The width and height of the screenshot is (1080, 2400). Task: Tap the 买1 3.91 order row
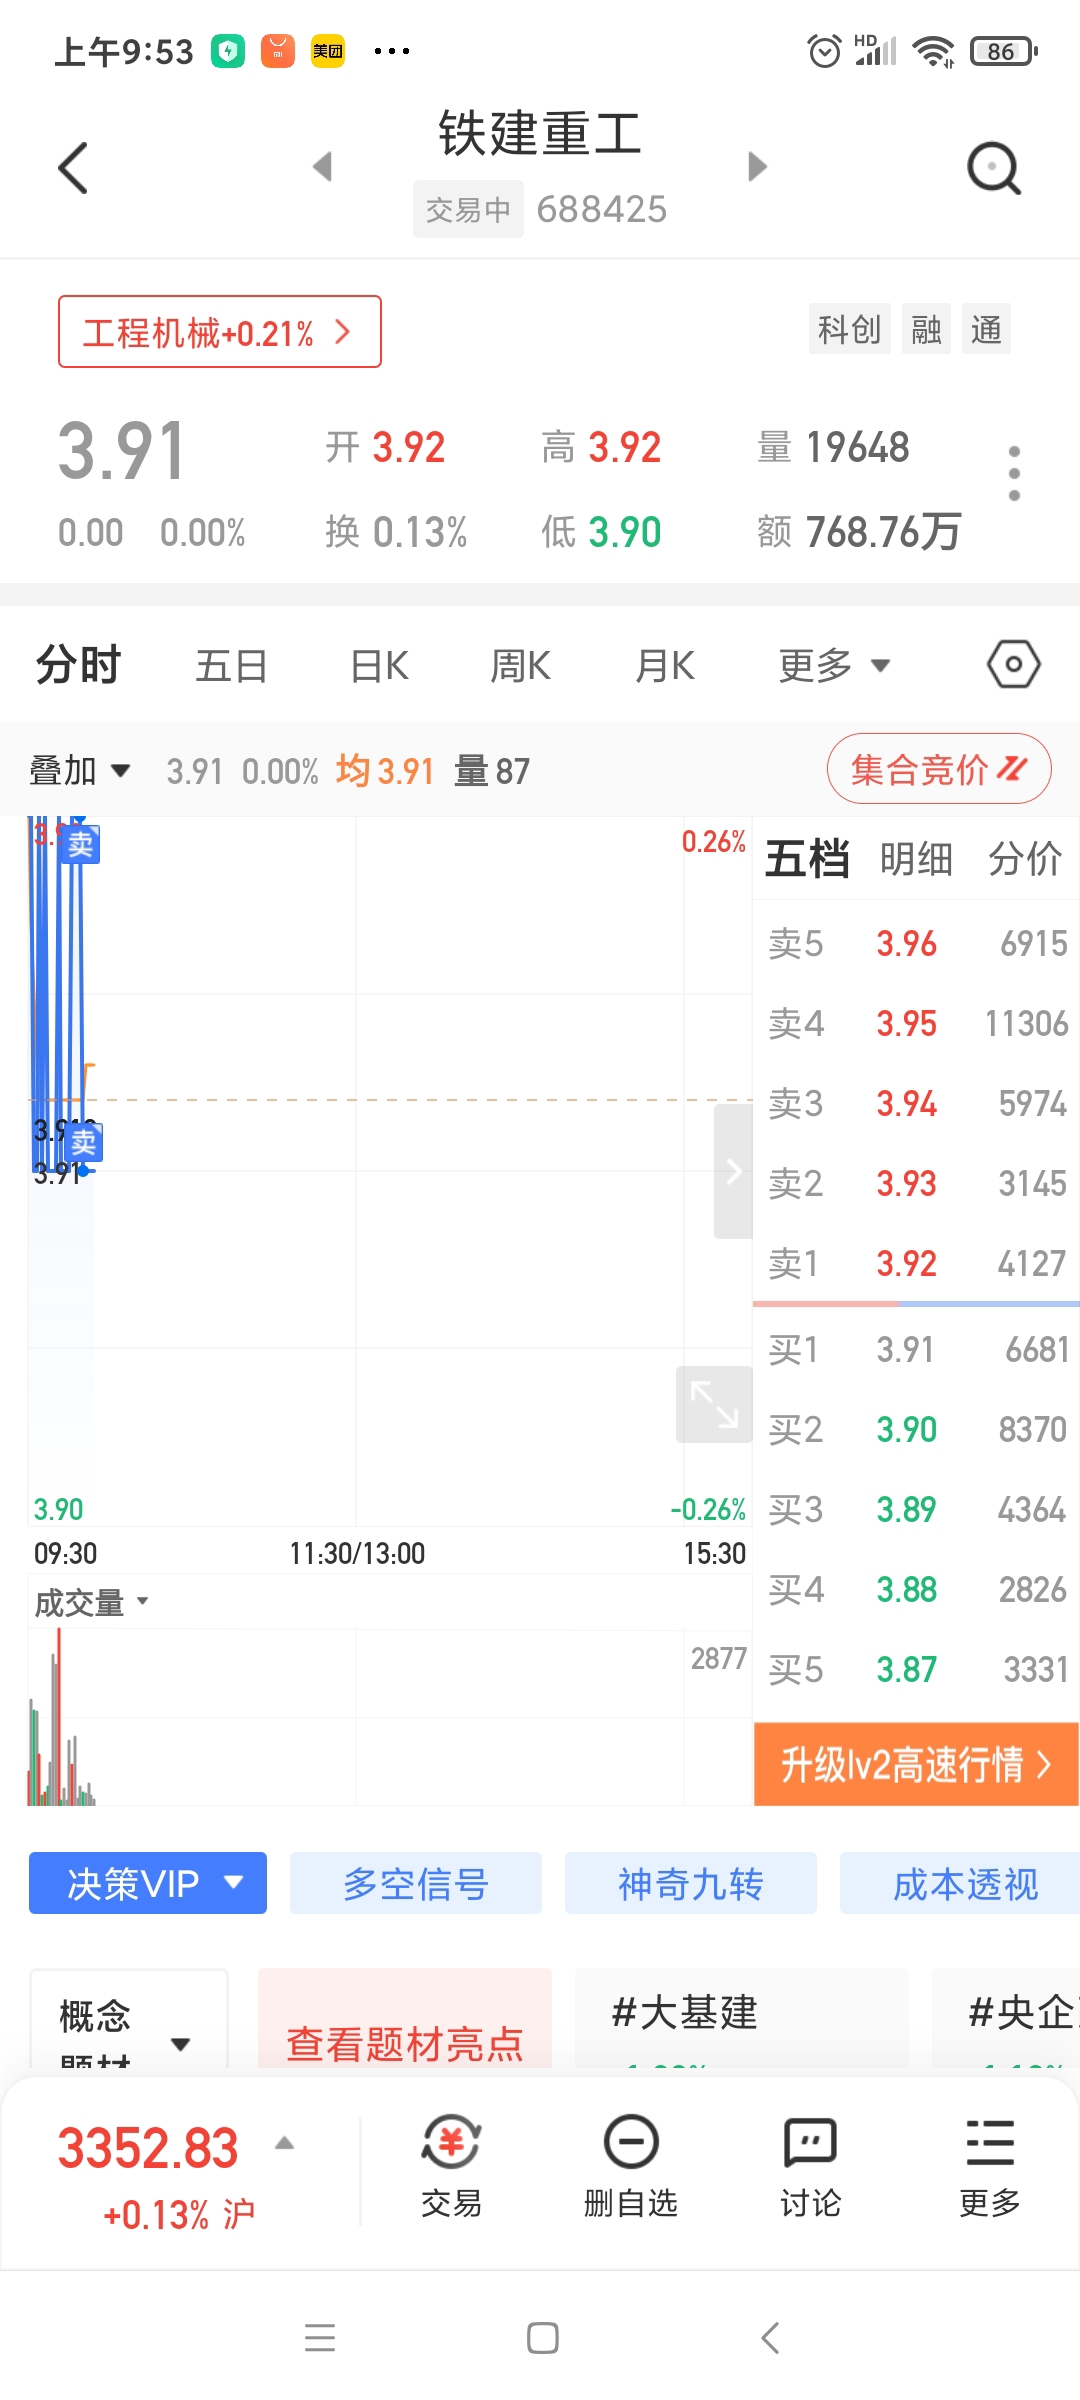click(x=916, y=1349)
